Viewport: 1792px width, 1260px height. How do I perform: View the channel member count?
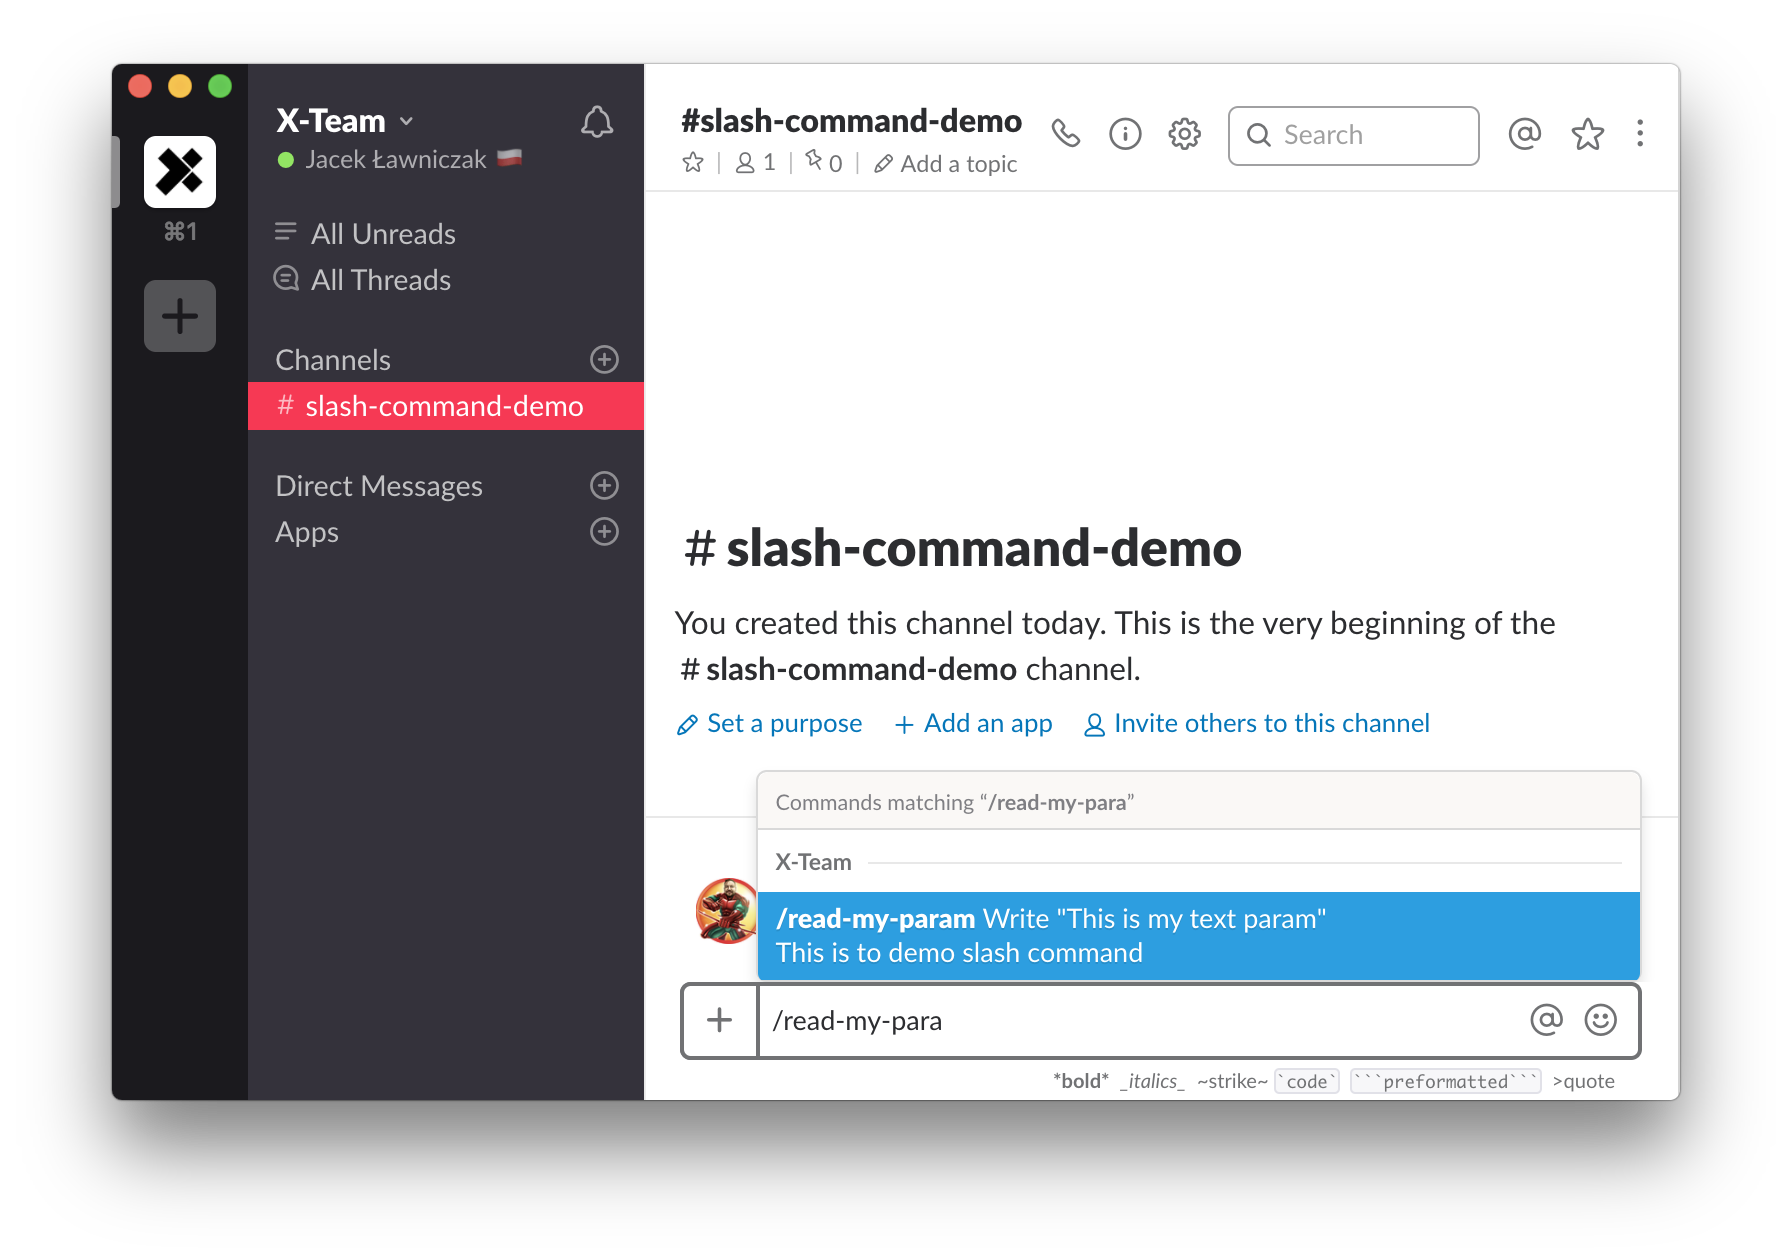pyautogui.click(x=756, y=163)
